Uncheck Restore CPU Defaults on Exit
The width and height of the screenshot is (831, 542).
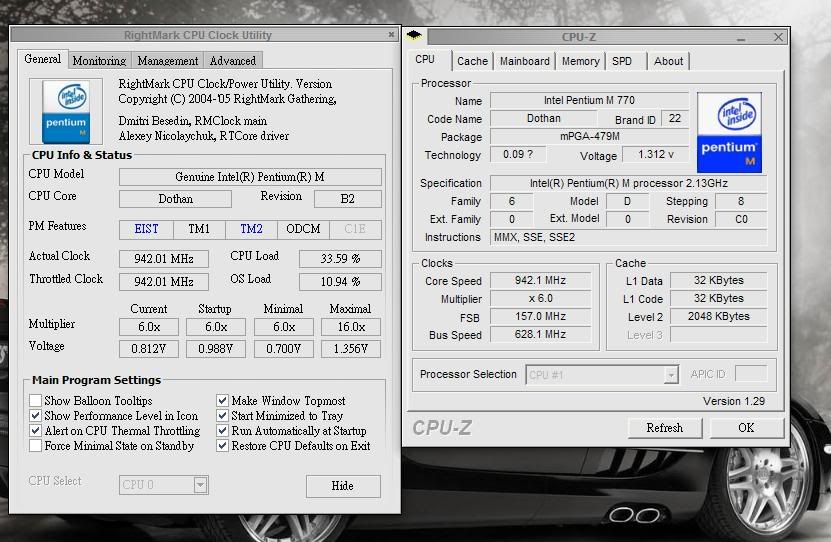(223, 446)
